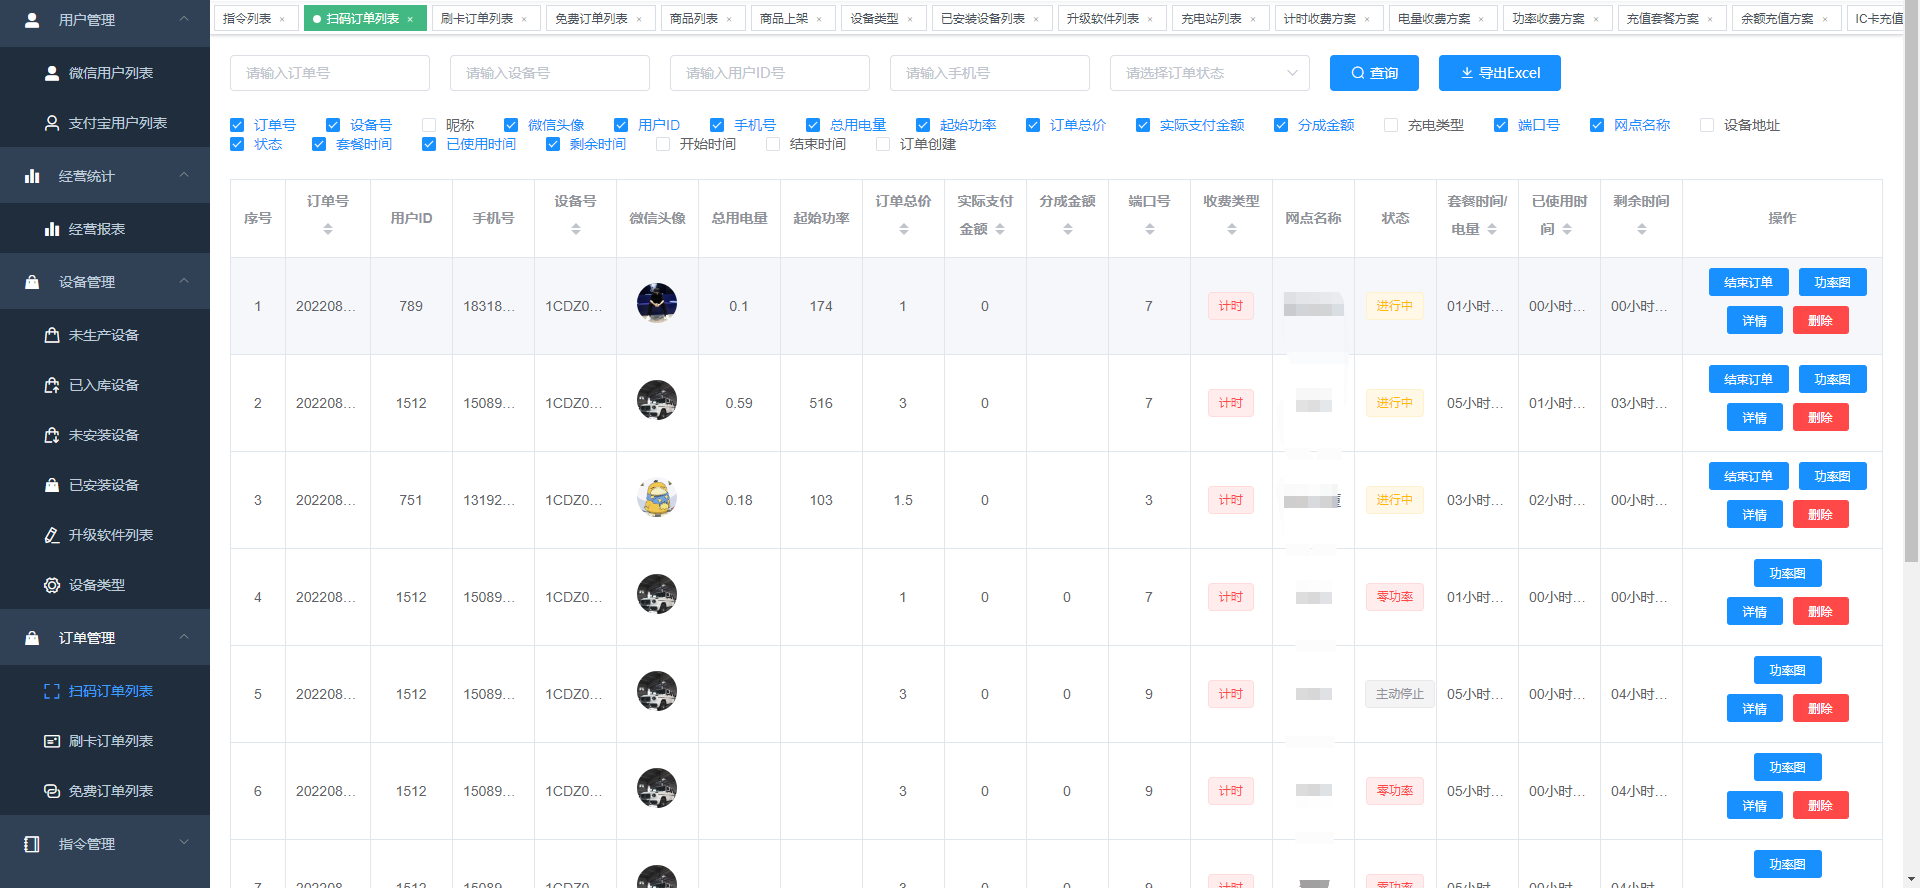Uncheck the 订单号 column checkbox
1920x888 pixels.
click(237, 125)
